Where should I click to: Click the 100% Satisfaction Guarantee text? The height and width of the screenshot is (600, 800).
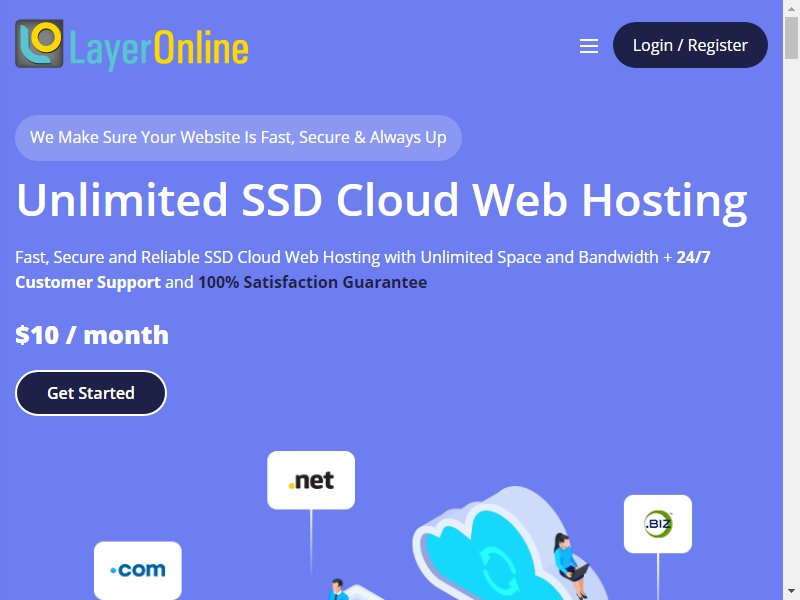point(312,282)
